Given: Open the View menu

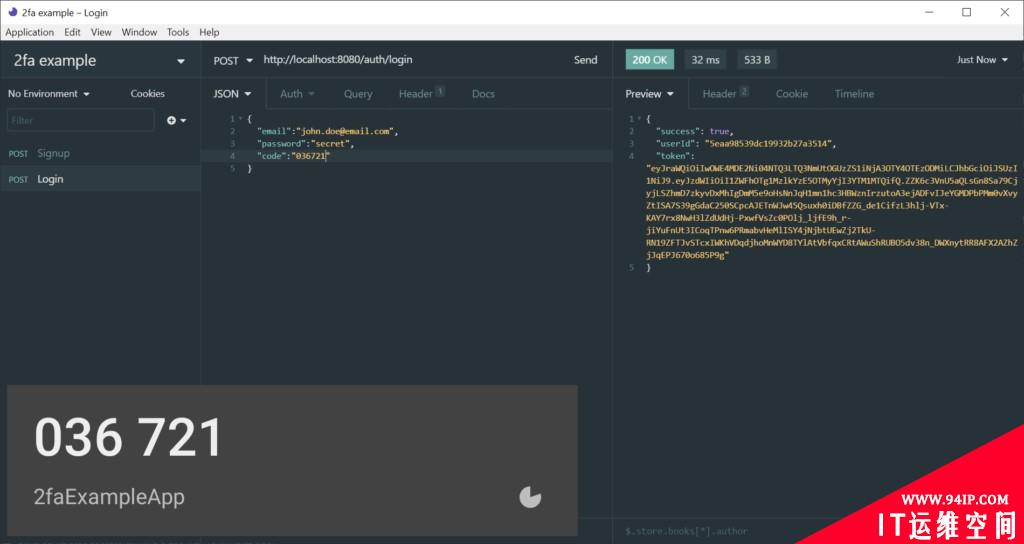Looking at the screenshot, I should [x=101, y=32].
